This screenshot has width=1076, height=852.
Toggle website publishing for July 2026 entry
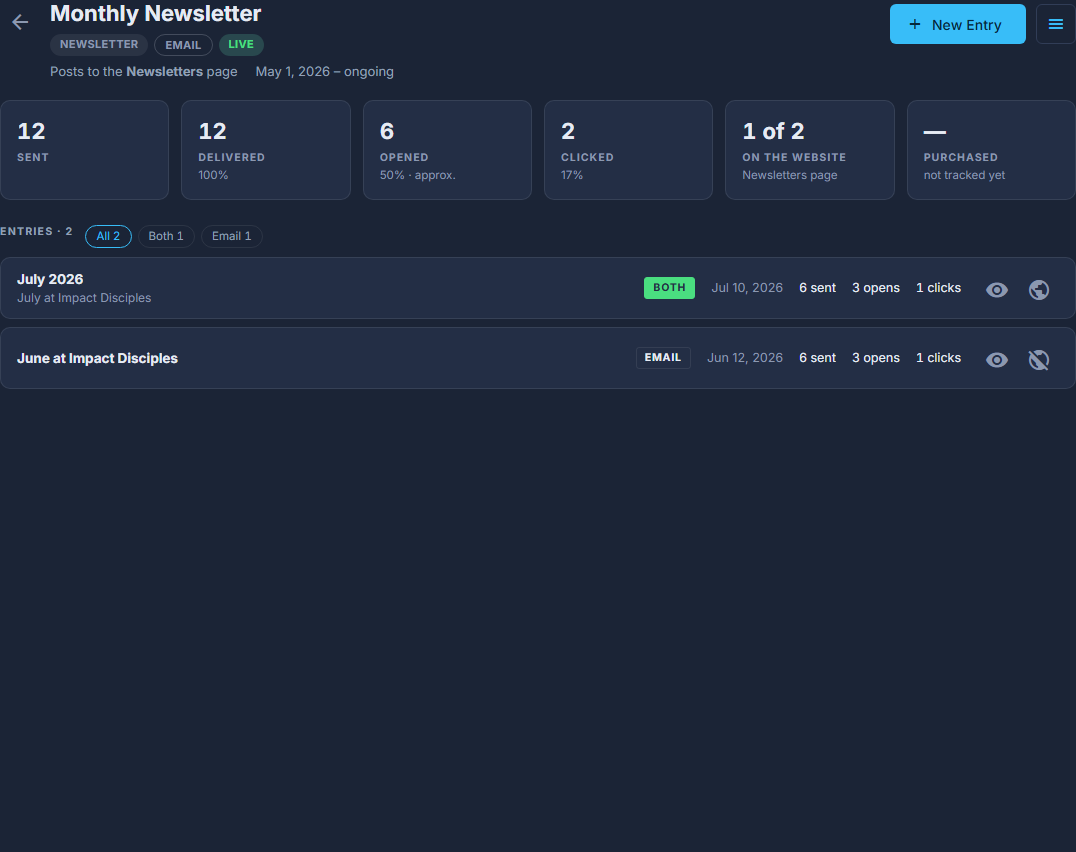[1039, 289]
